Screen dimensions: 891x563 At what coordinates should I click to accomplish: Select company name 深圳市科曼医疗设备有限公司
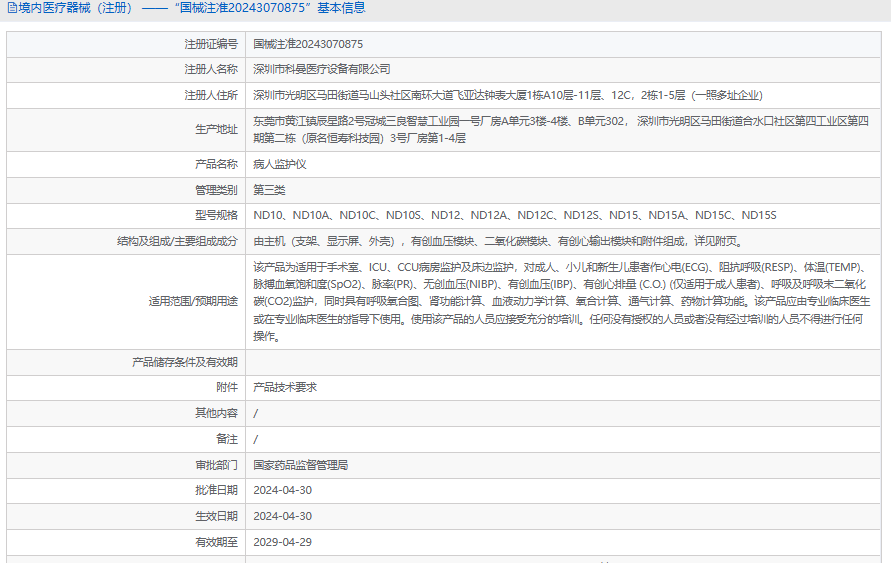click(322, 69)
